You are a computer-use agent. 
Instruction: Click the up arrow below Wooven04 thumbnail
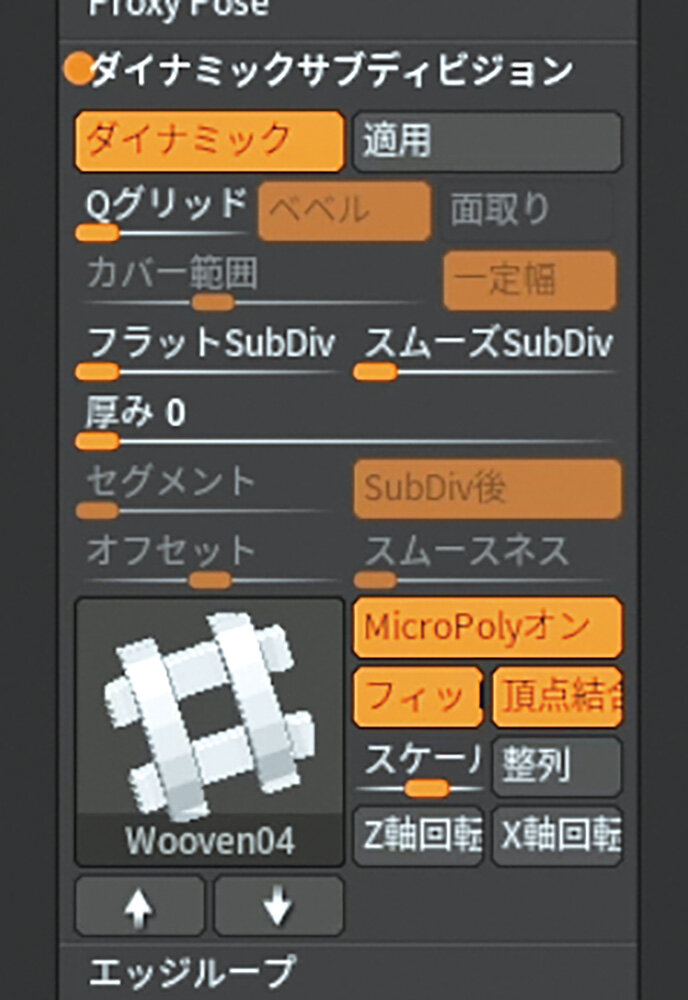point(140,906)
